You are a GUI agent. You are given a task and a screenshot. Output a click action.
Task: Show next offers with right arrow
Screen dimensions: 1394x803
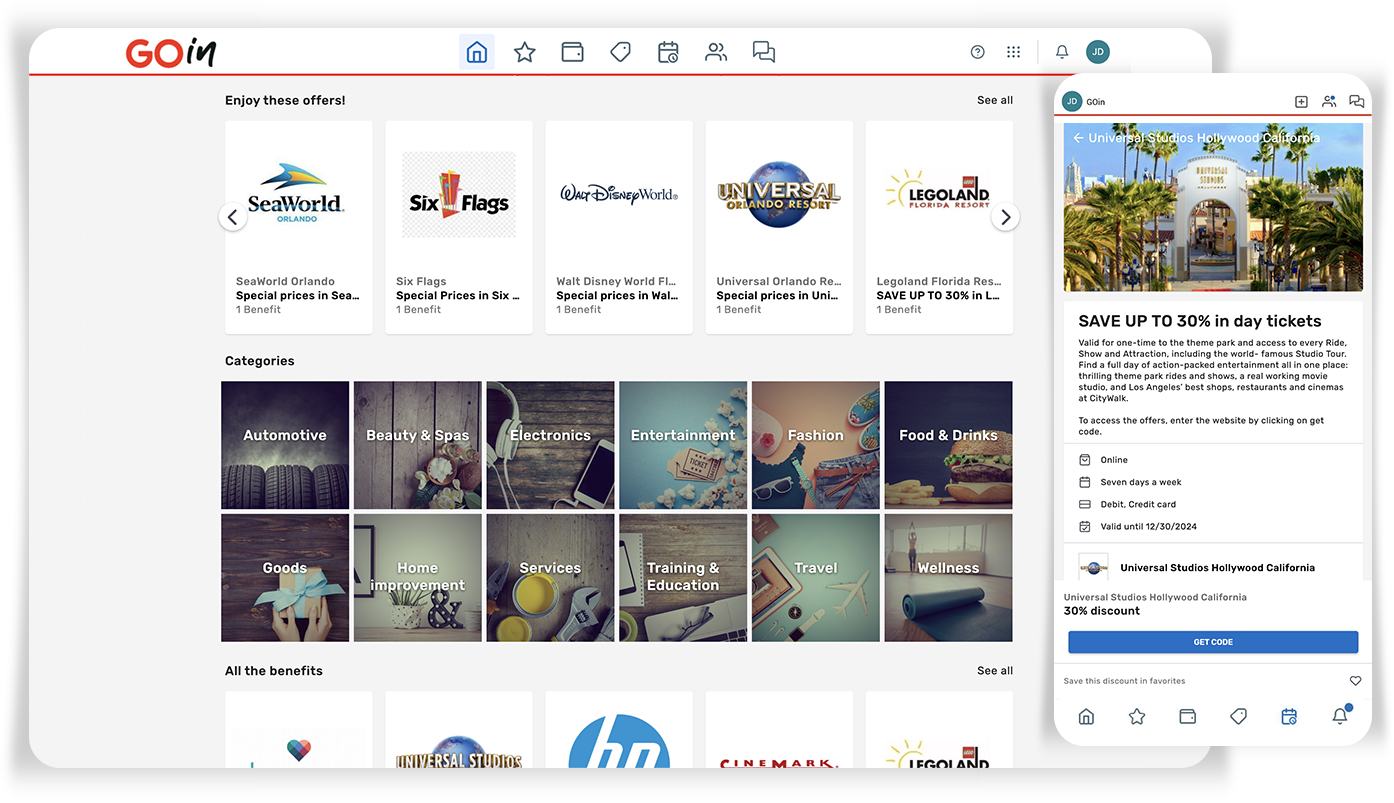coord(1005,217)
